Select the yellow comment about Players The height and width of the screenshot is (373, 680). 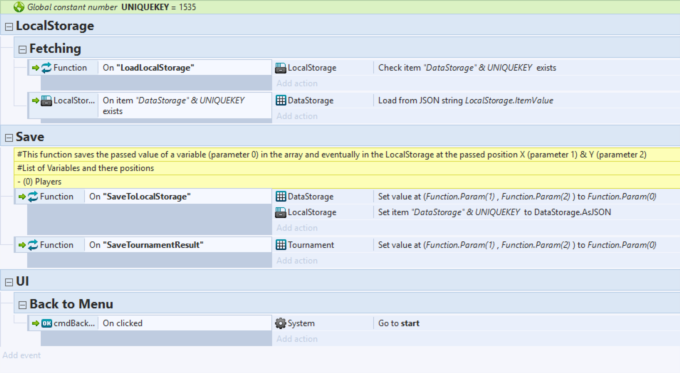pyautogui.click(x=347, y=182)
